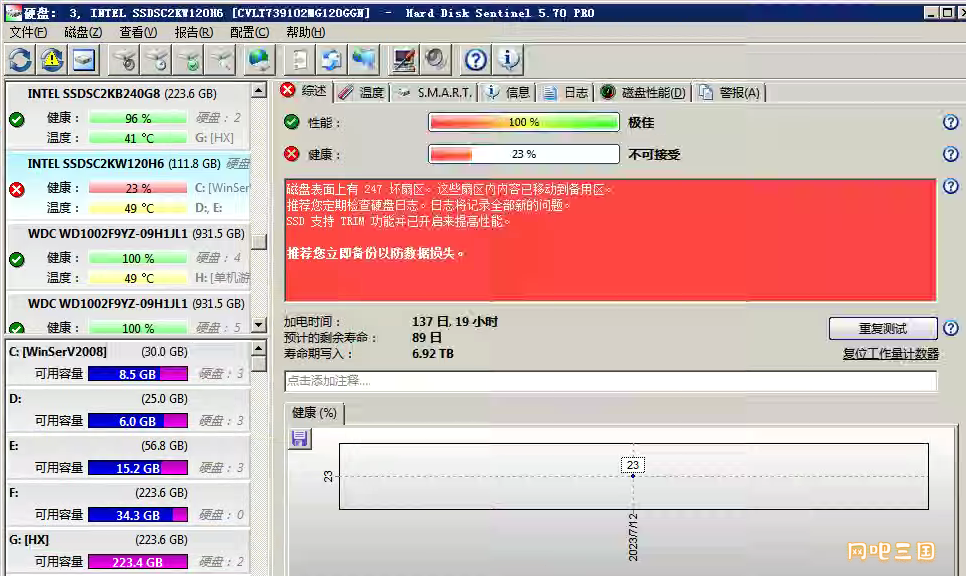The width and height of the screenshot is (966, 576).
Task: Open the 文件(F) menu
Action: [28, 32]
